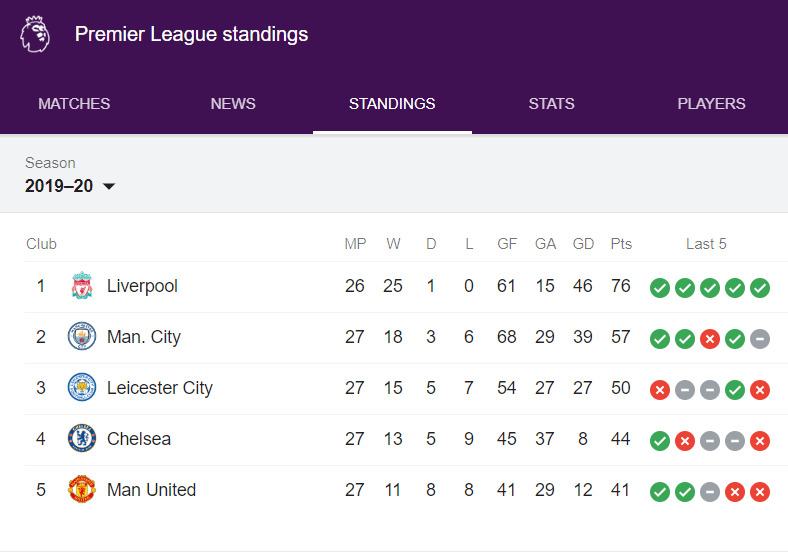The height and width of the screenshot is (552, 788).
Task: Click the Man United club crest
Action: coord(81,490)
